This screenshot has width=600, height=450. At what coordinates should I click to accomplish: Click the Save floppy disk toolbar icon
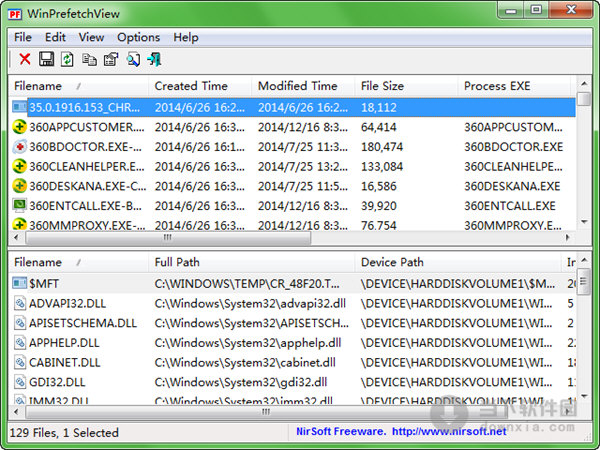click(46, 59)
